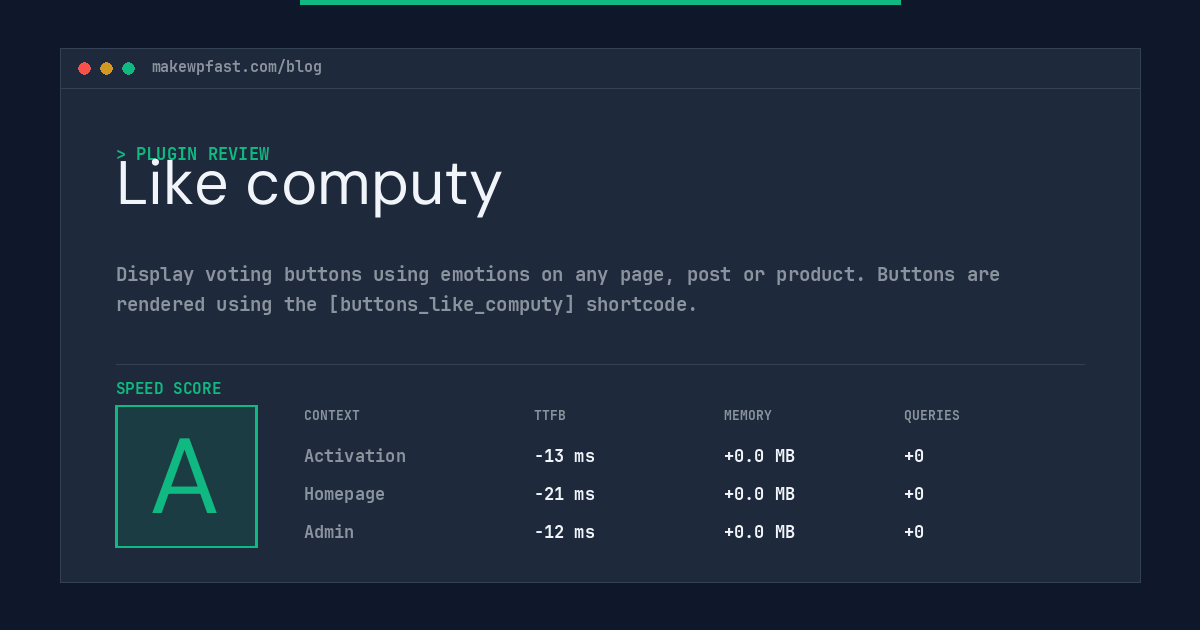Click the Activation memory '+0.0 MB' value
This screenshot has height=630, width=1200.
click(x=759, y=456)
